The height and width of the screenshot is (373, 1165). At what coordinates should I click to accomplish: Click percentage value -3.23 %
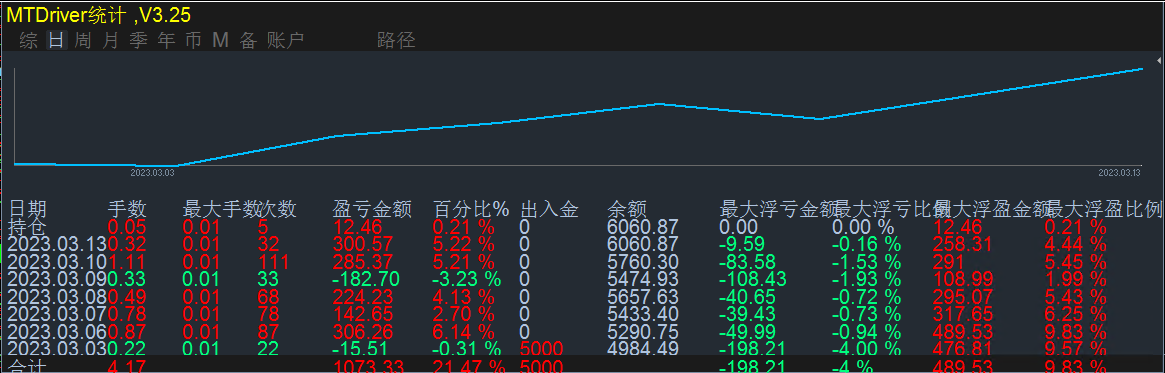(x=466, y=279)
